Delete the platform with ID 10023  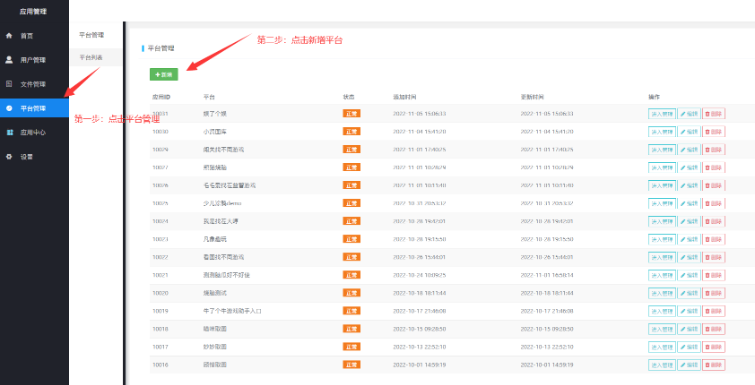tap(714, 239)
